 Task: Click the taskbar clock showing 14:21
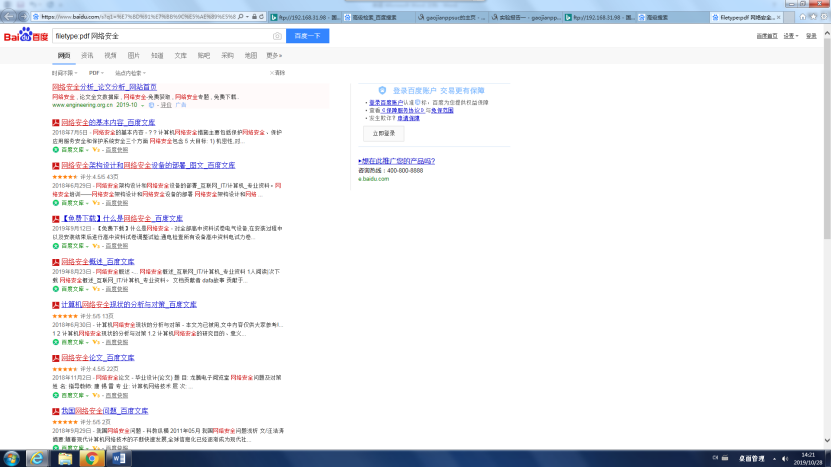tap(808, 459)
